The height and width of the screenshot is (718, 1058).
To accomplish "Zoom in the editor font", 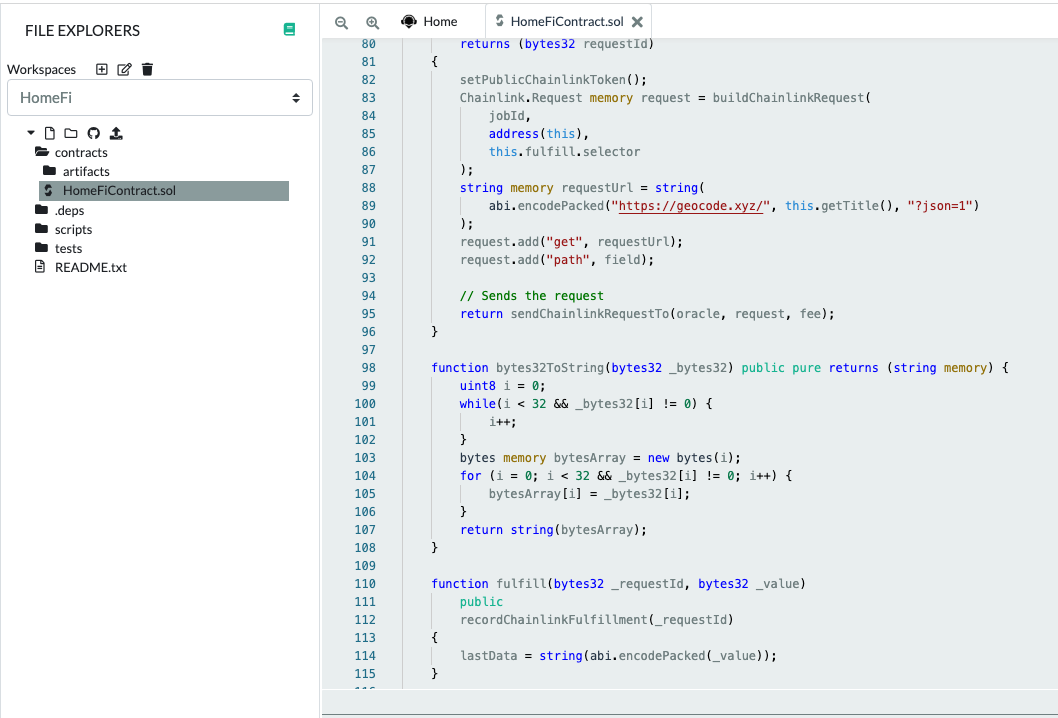I will coord(372,22).
